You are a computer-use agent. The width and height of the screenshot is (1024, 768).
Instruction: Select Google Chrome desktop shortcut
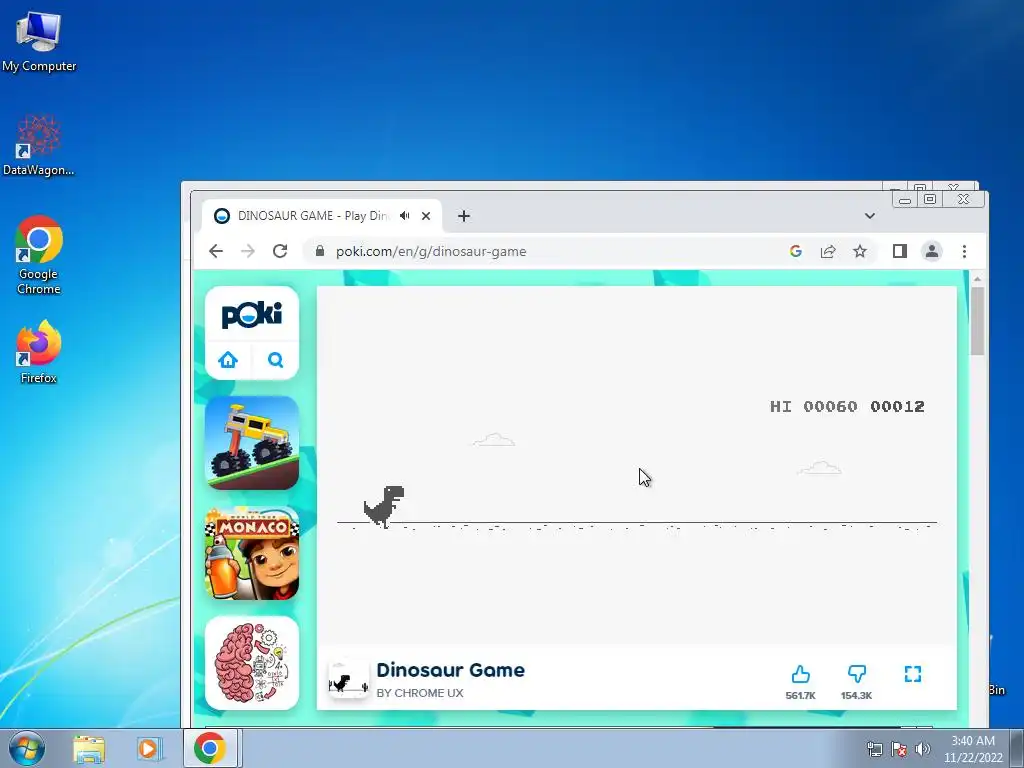pyautogui.click(x=39, y=255)
